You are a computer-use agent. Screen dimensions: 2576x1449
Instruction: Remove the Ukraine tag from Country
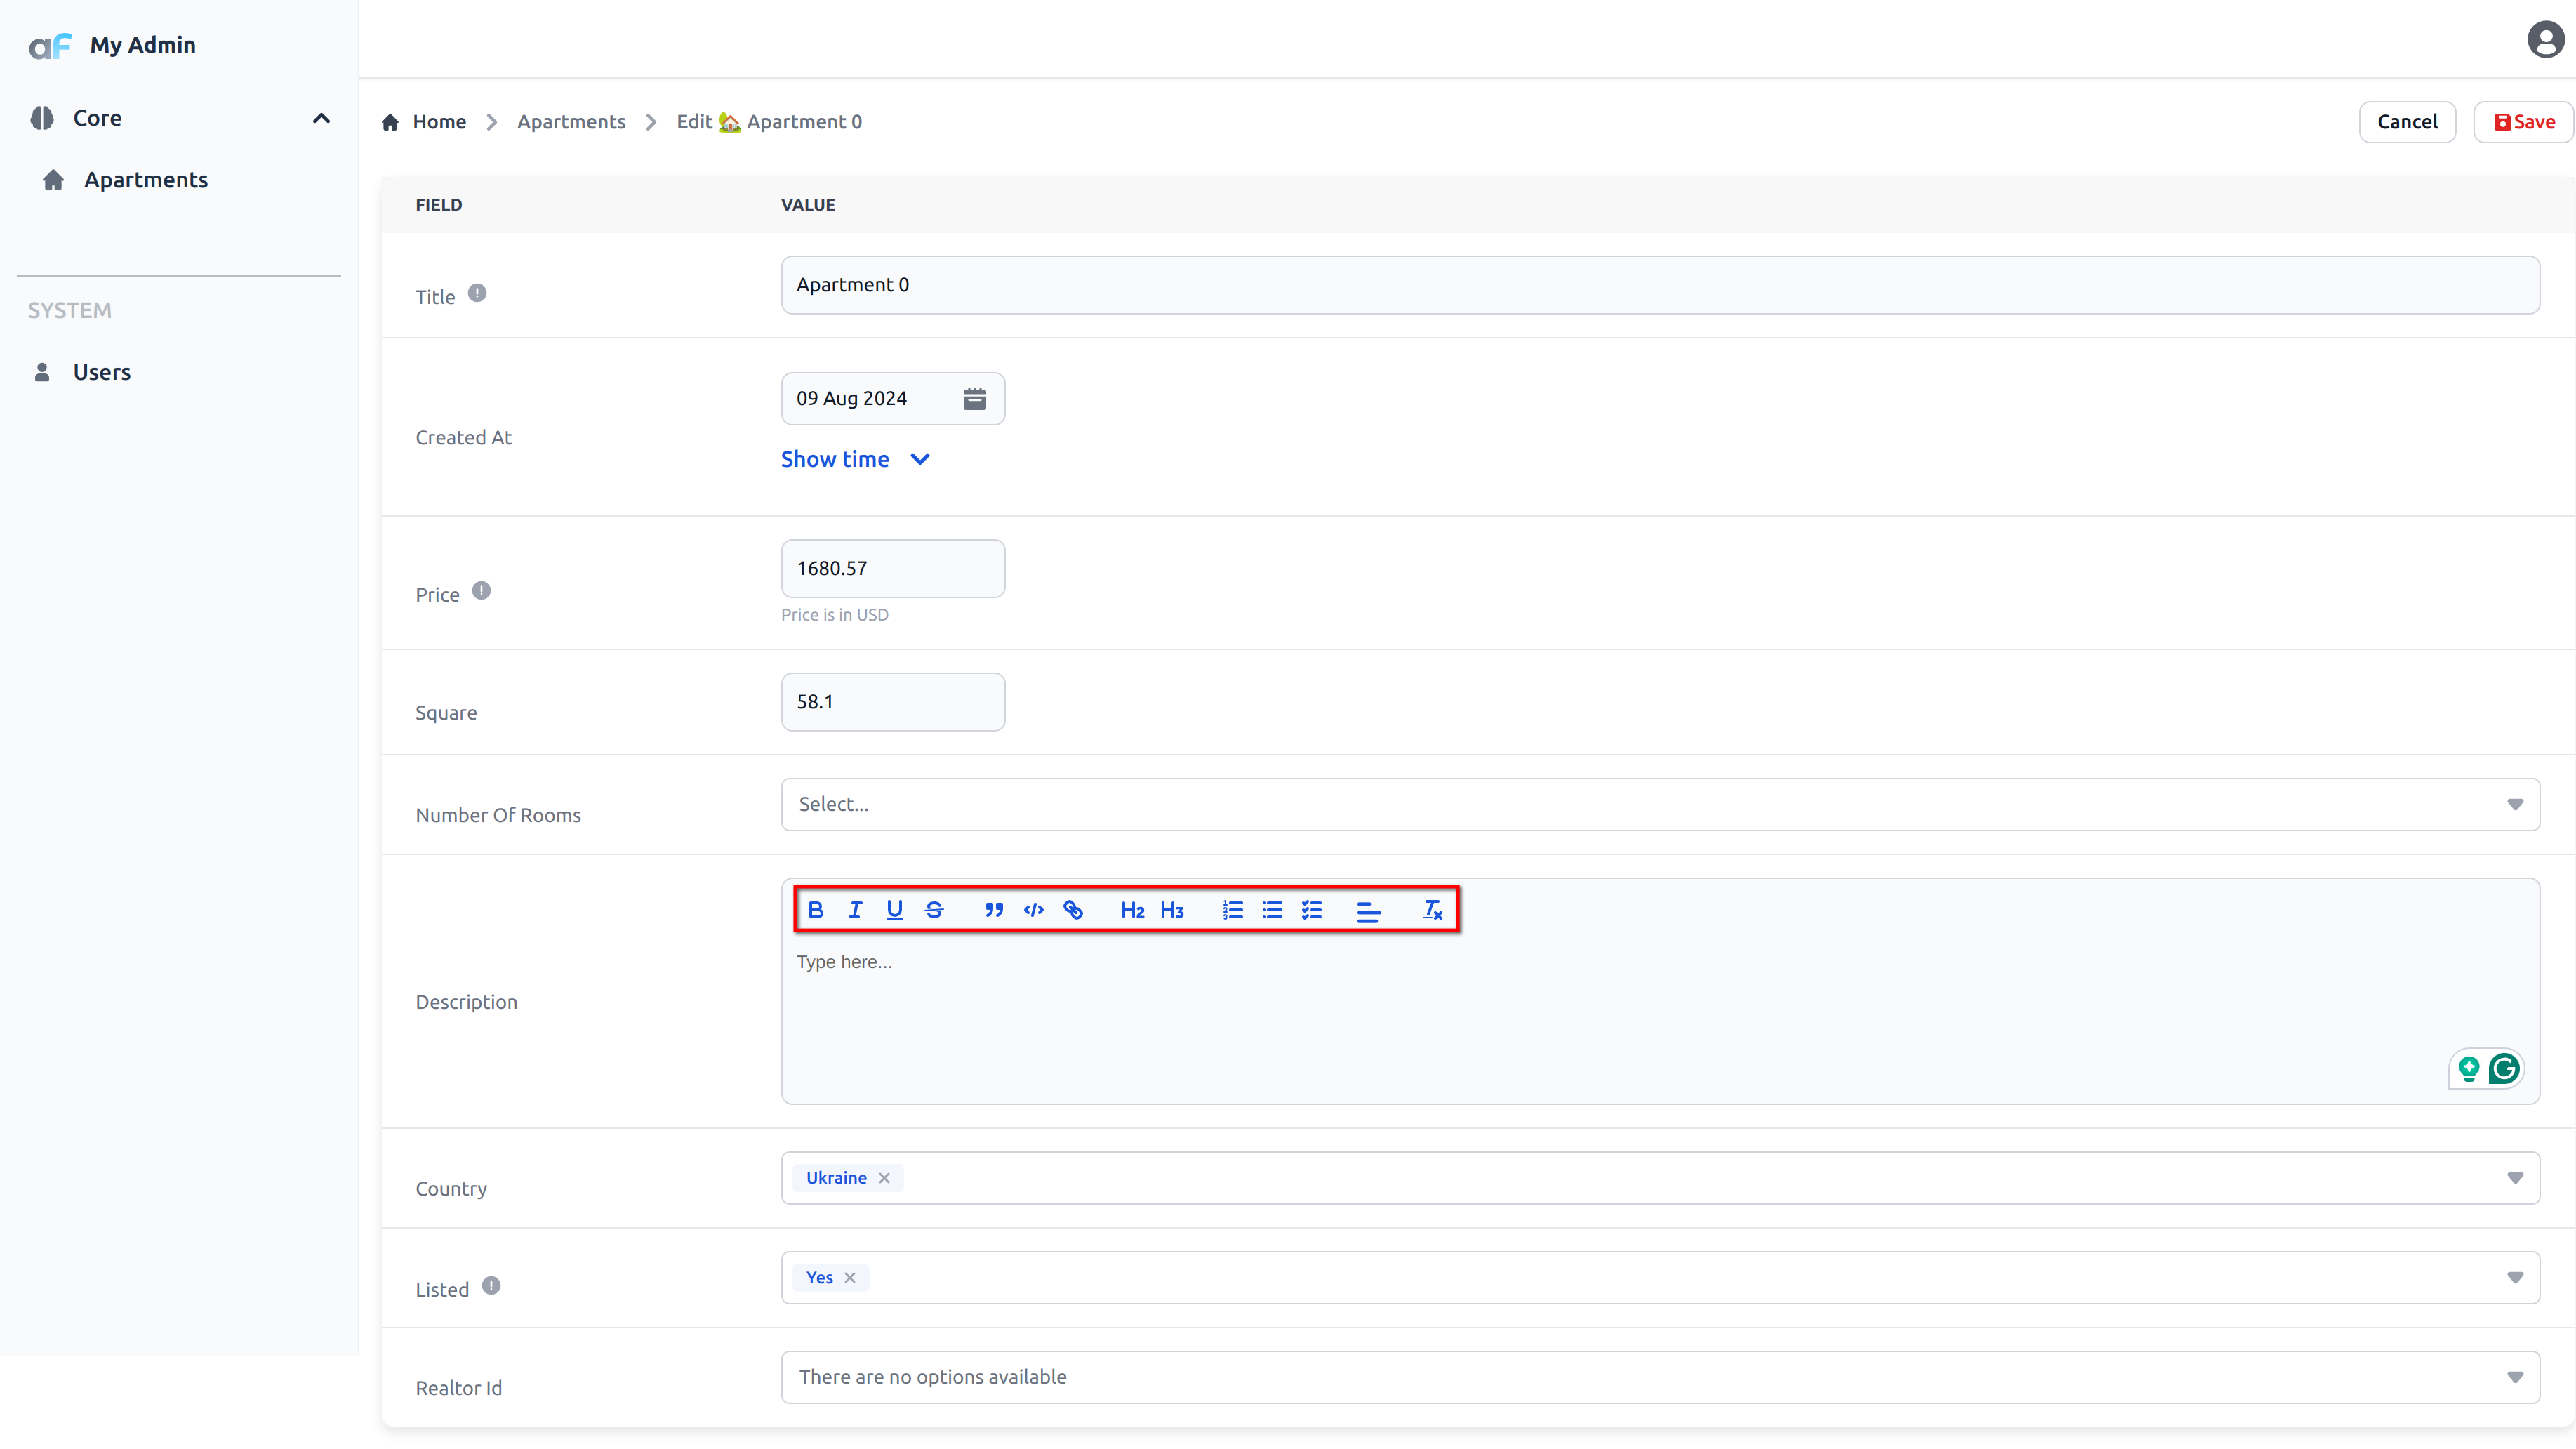pos(884,1178)
